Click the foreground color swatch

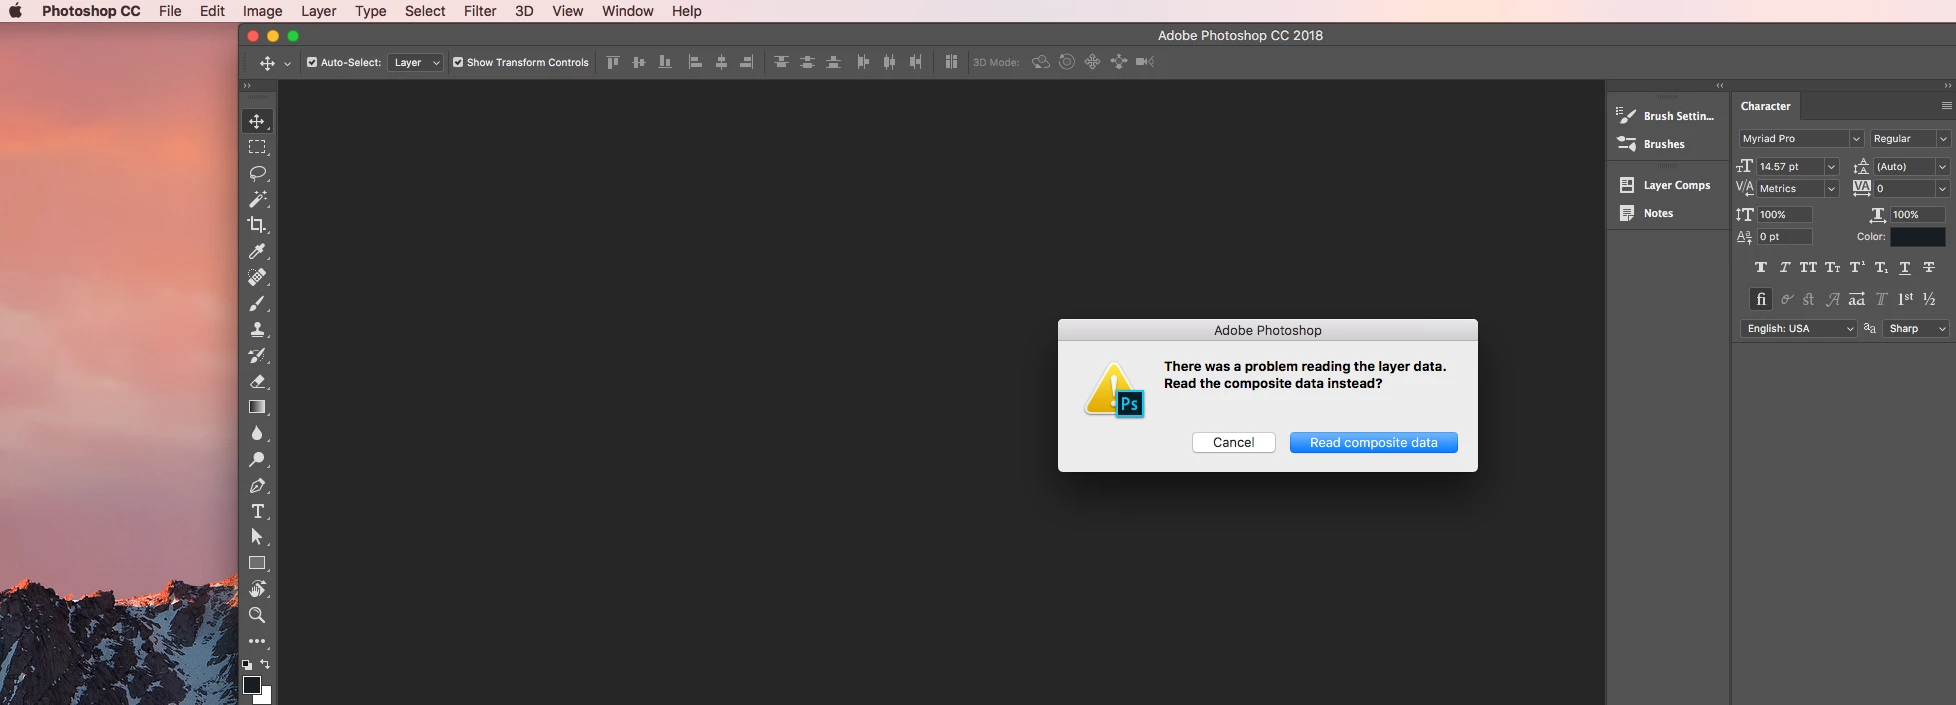(x=251, y=684)
